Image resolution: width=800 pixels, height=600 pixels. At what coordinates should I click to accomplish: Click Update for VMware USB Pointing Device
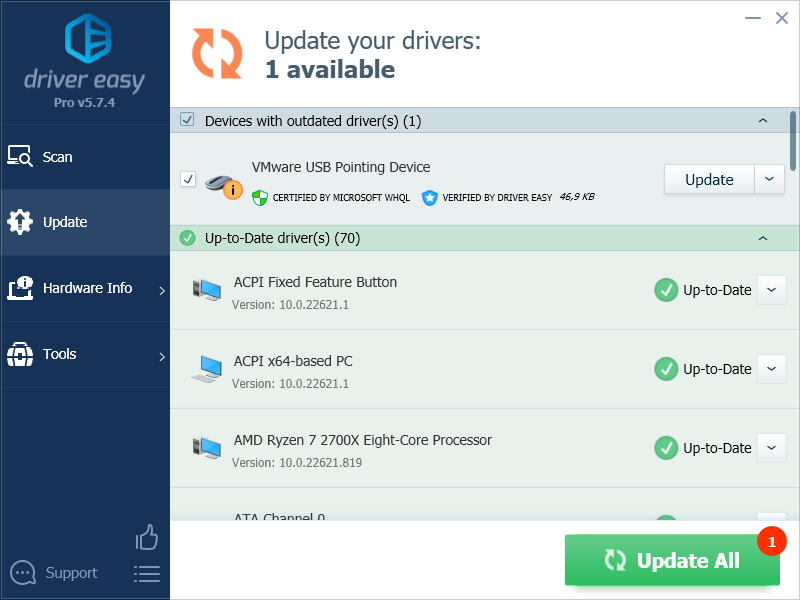(x=709, y=179)
